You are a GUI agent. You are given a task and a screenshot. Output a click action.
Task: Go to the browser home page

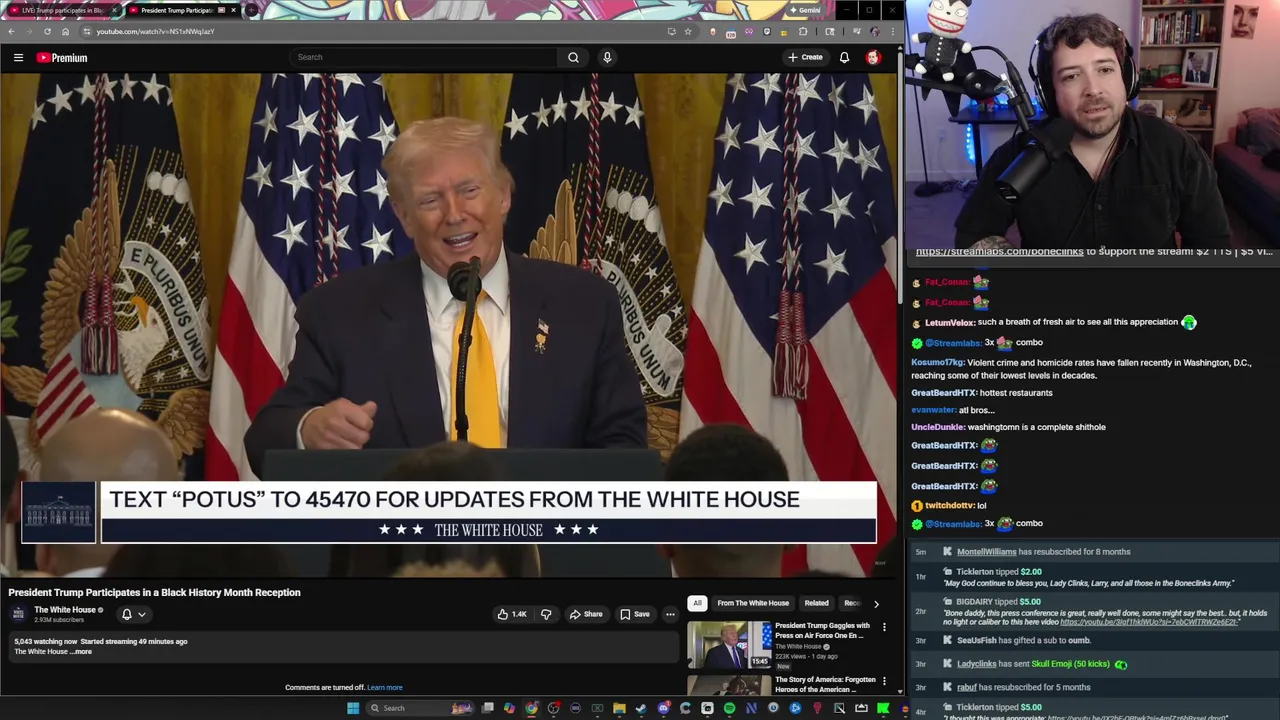tap(65, 31)
